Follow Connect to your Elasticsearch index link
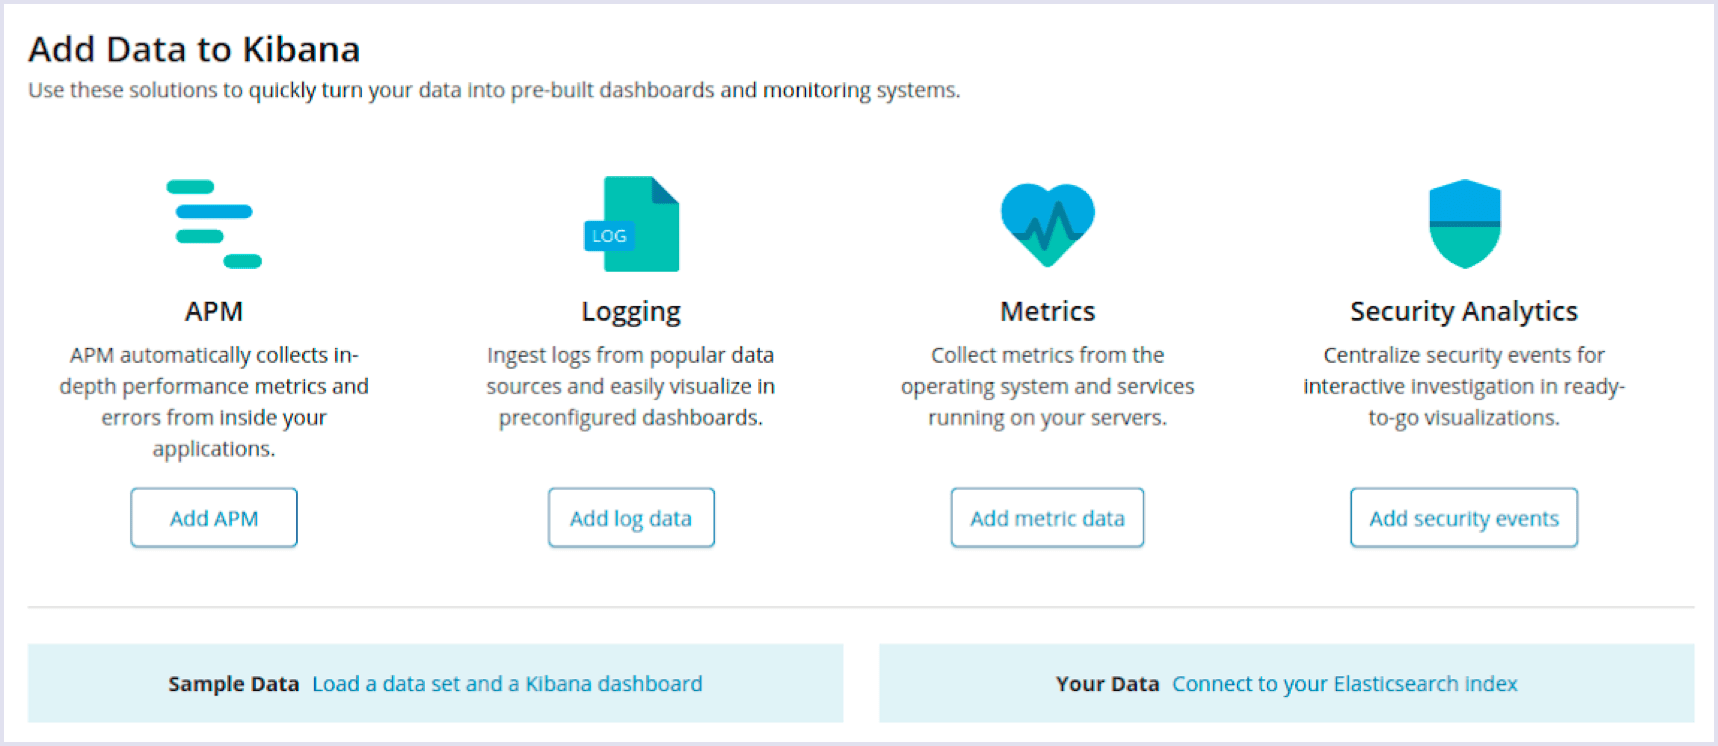 tap(1345, 684)
